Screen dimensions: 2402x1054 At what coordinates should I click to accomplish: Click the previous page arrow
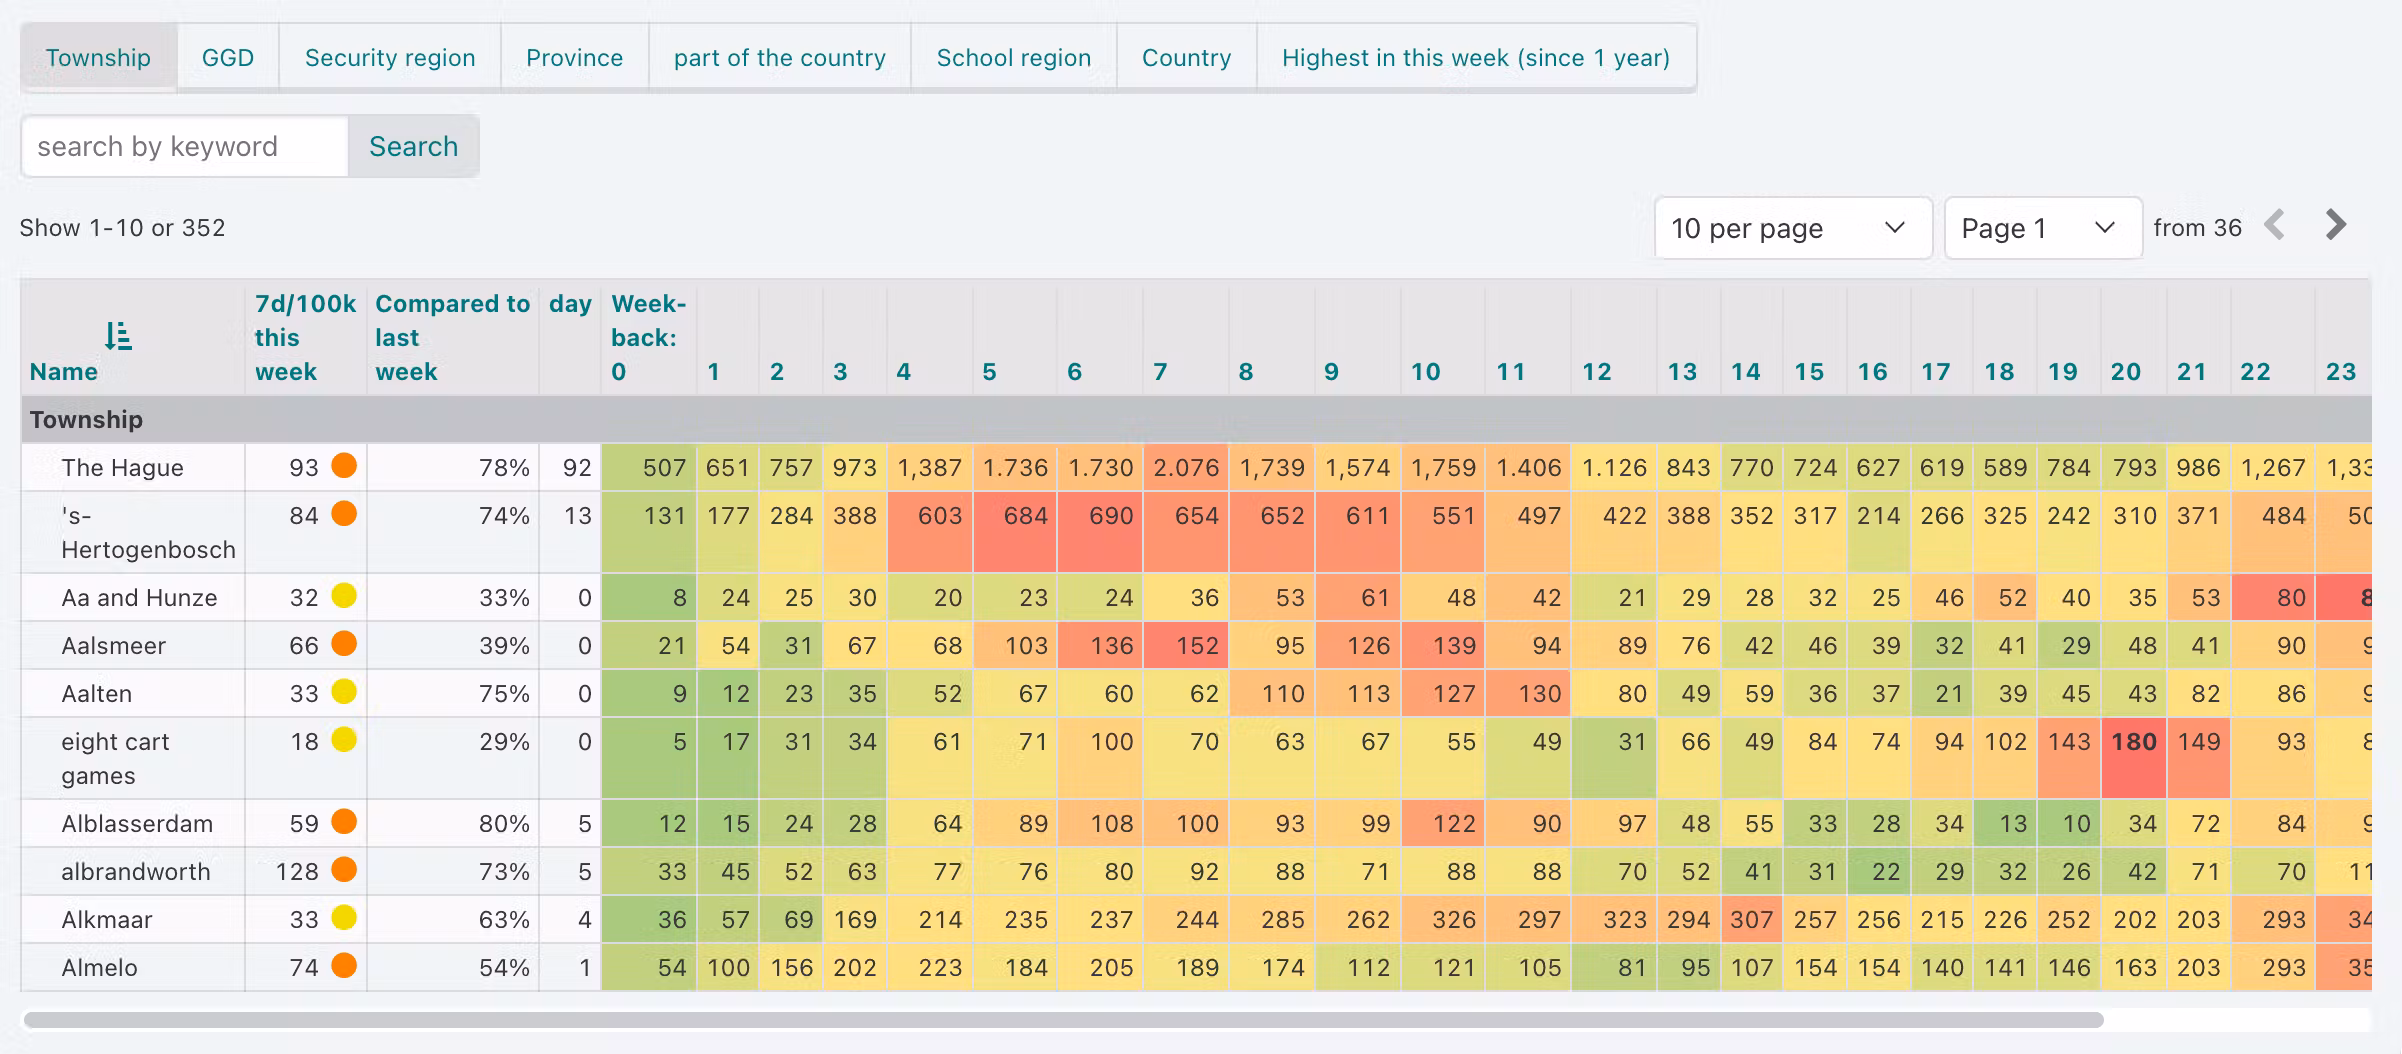coord(2275,226)
